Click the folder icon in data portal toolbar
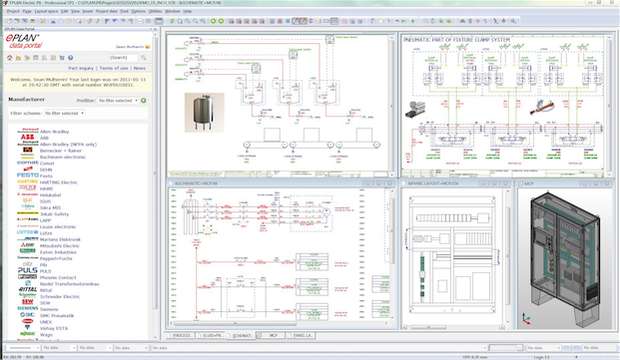 tap(18, 58)
